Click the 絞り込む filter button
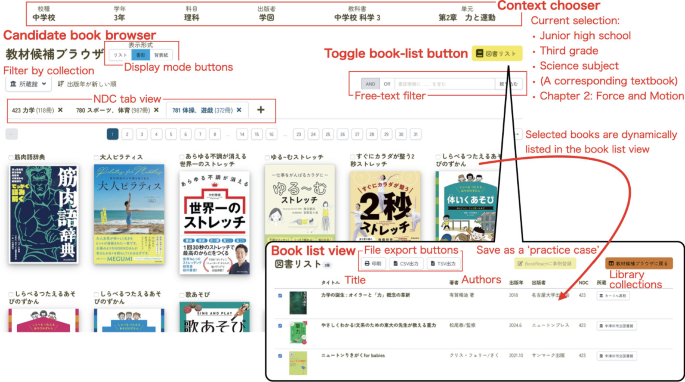The width and height of the screenshot is (685, 382). [x=509, y=83]
